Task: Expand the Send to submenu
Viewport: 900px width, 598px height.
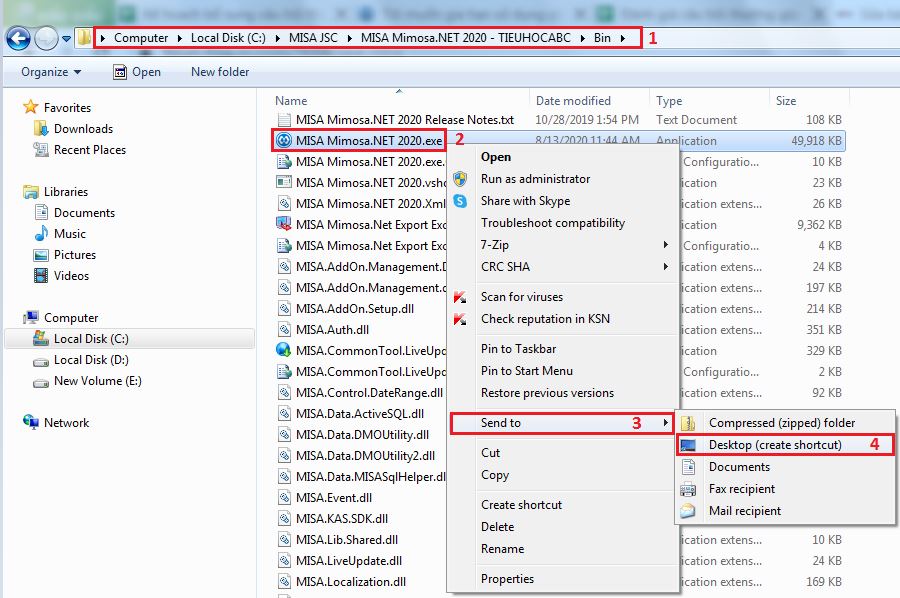Action: [665, 423]
